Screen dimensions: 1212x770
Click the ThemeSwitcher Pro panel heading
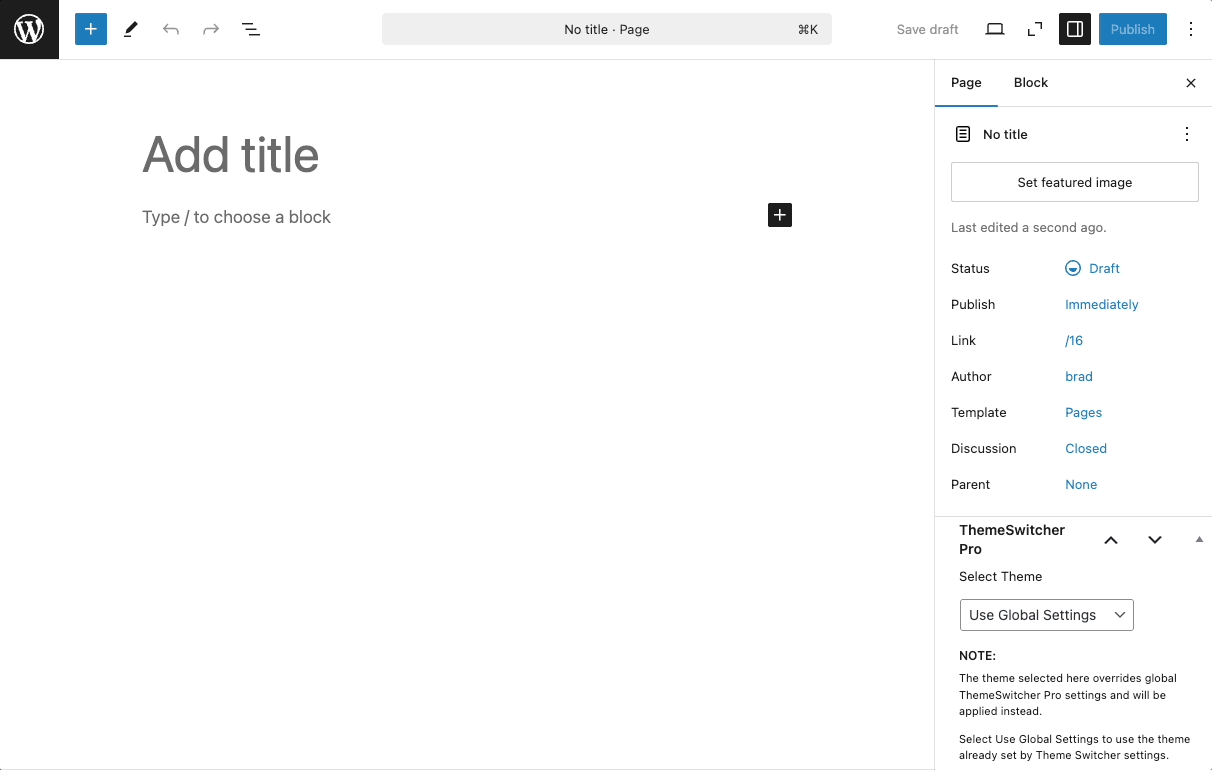1012,539
